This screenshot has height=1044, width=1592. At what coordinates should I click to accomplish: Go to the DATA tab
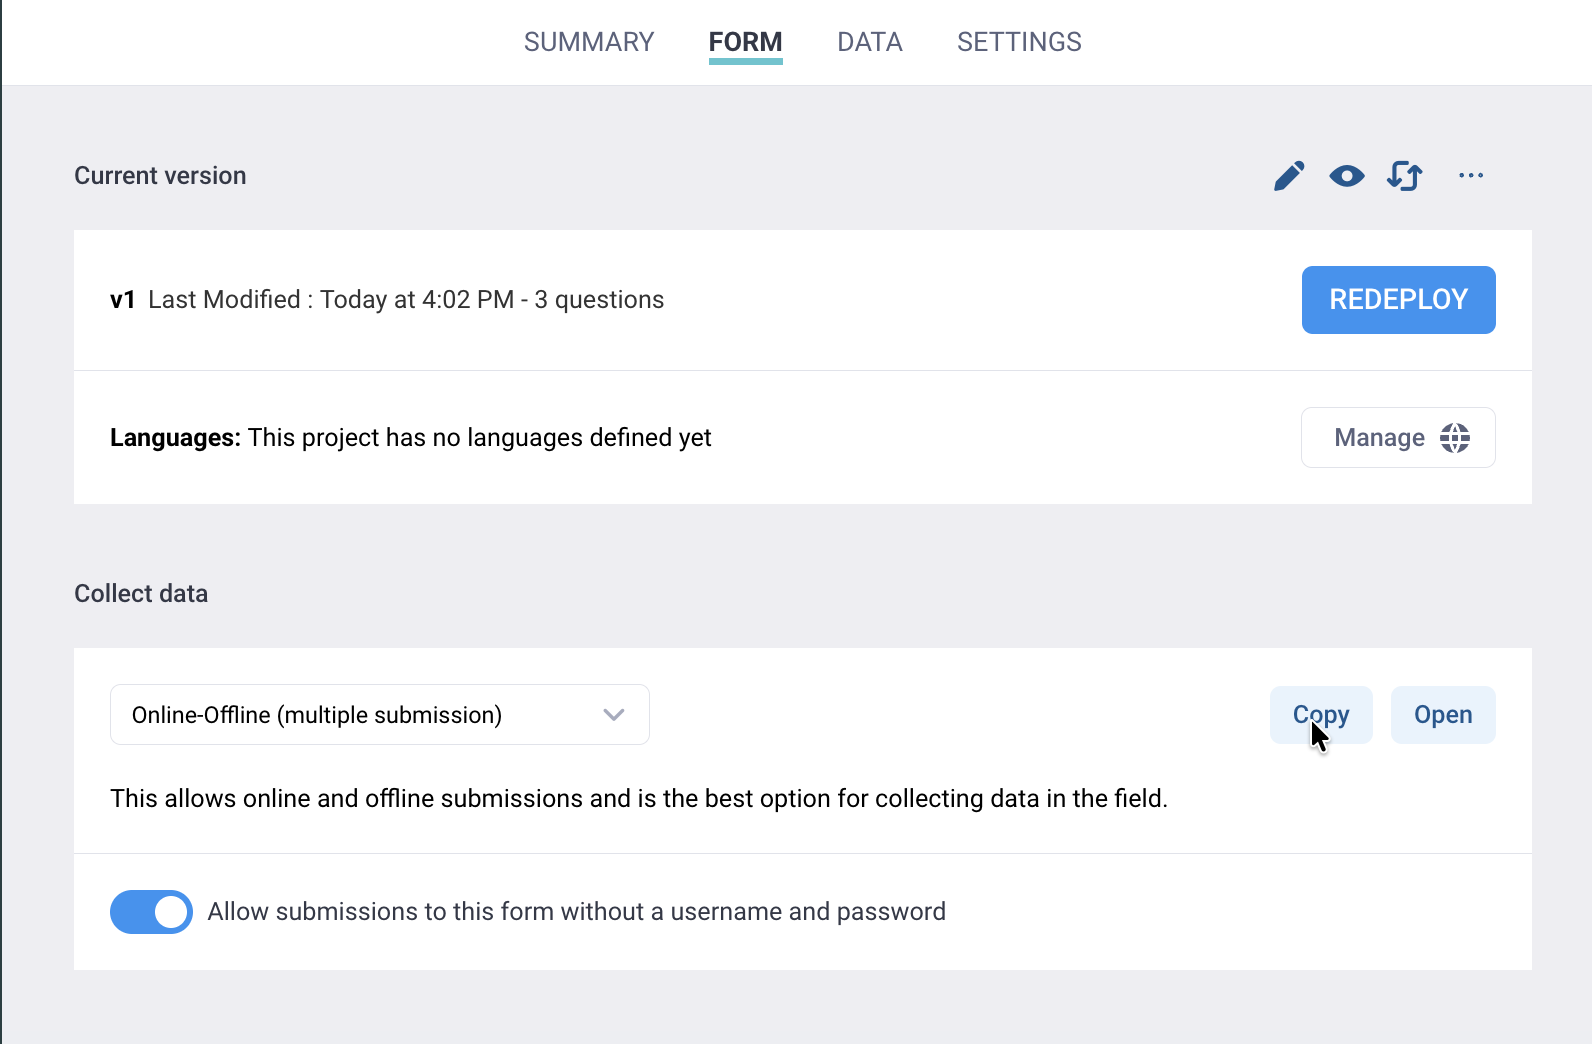tap(870, 42)
